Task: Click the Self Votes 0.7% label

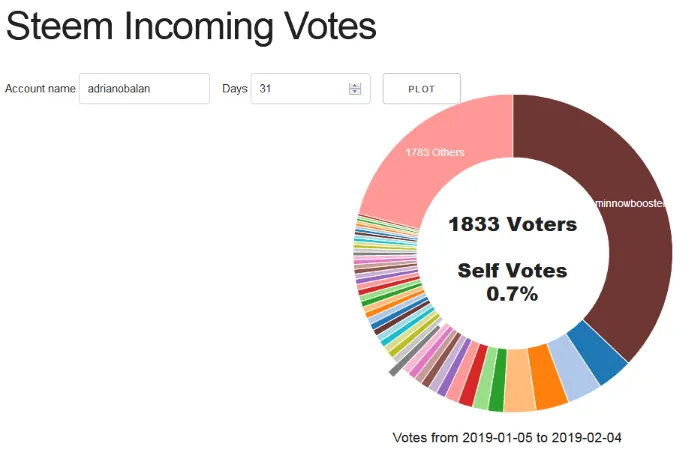Action: 512,282
